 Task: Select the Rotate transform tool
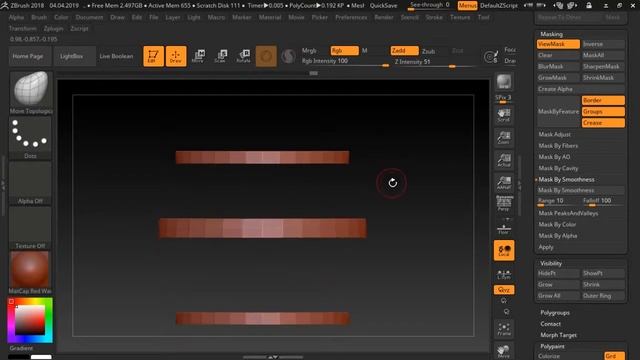pyautogui.click(x=244, y=56)
